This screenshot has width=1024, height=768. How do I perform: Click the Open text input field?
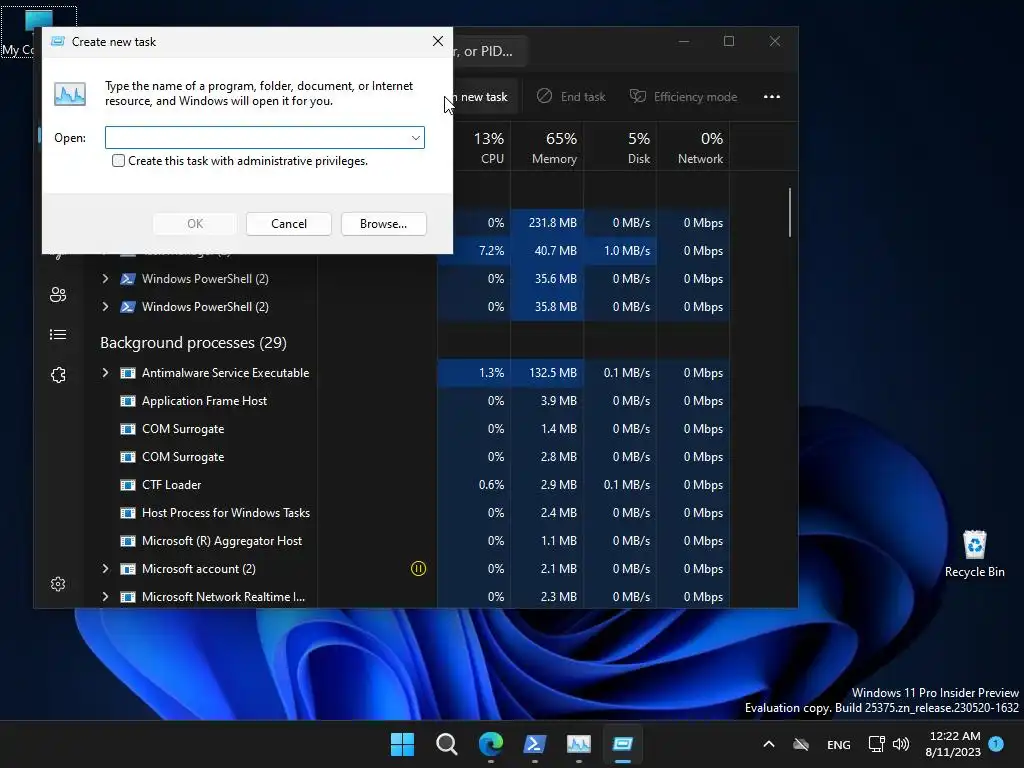point(264,138)
